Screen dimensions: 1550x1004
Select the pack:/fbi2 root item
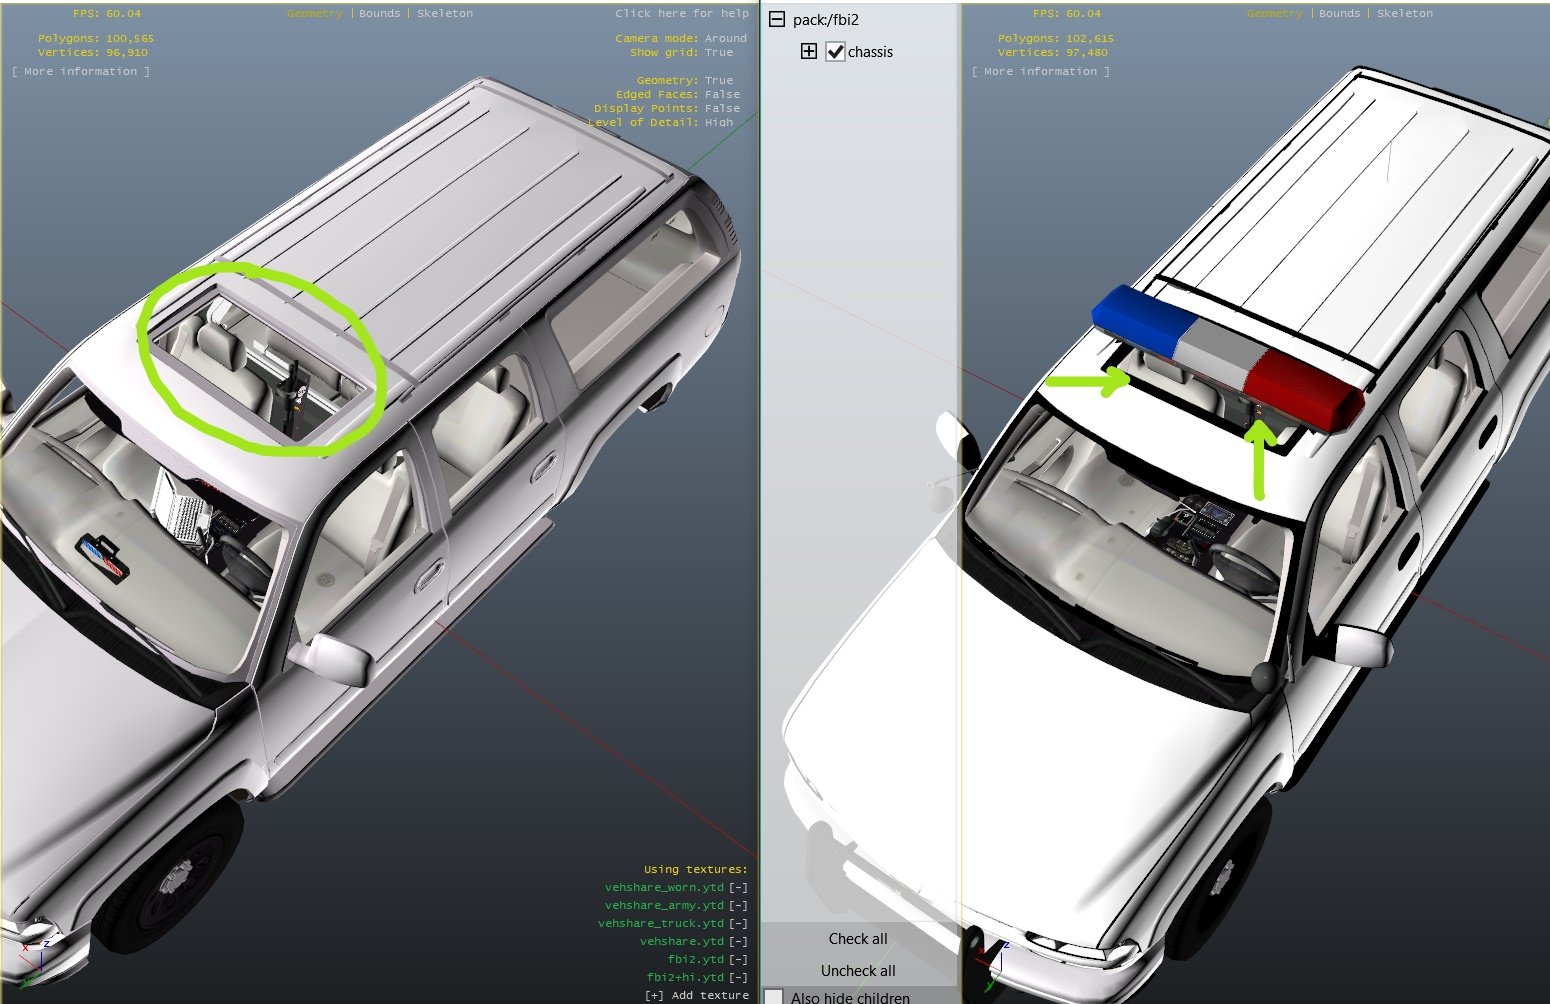825,19
